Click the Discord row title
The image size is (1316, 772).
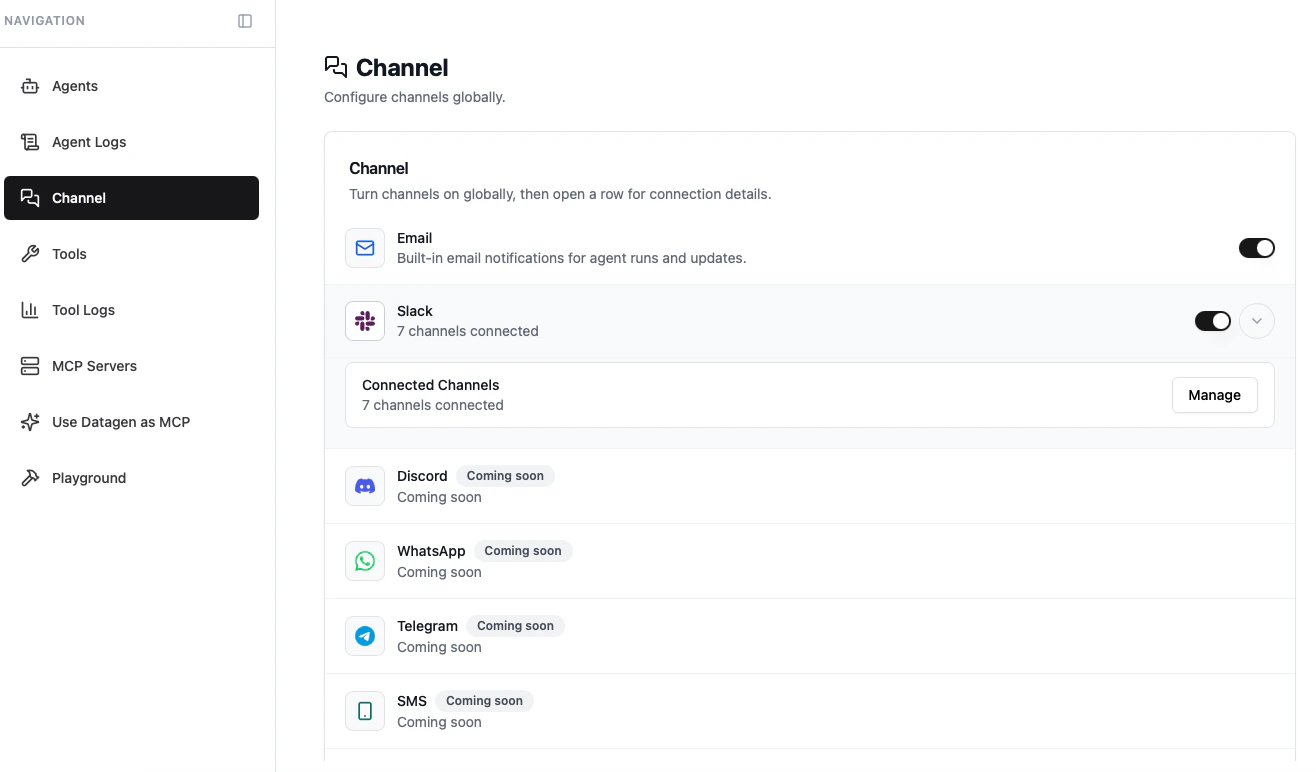422,476
